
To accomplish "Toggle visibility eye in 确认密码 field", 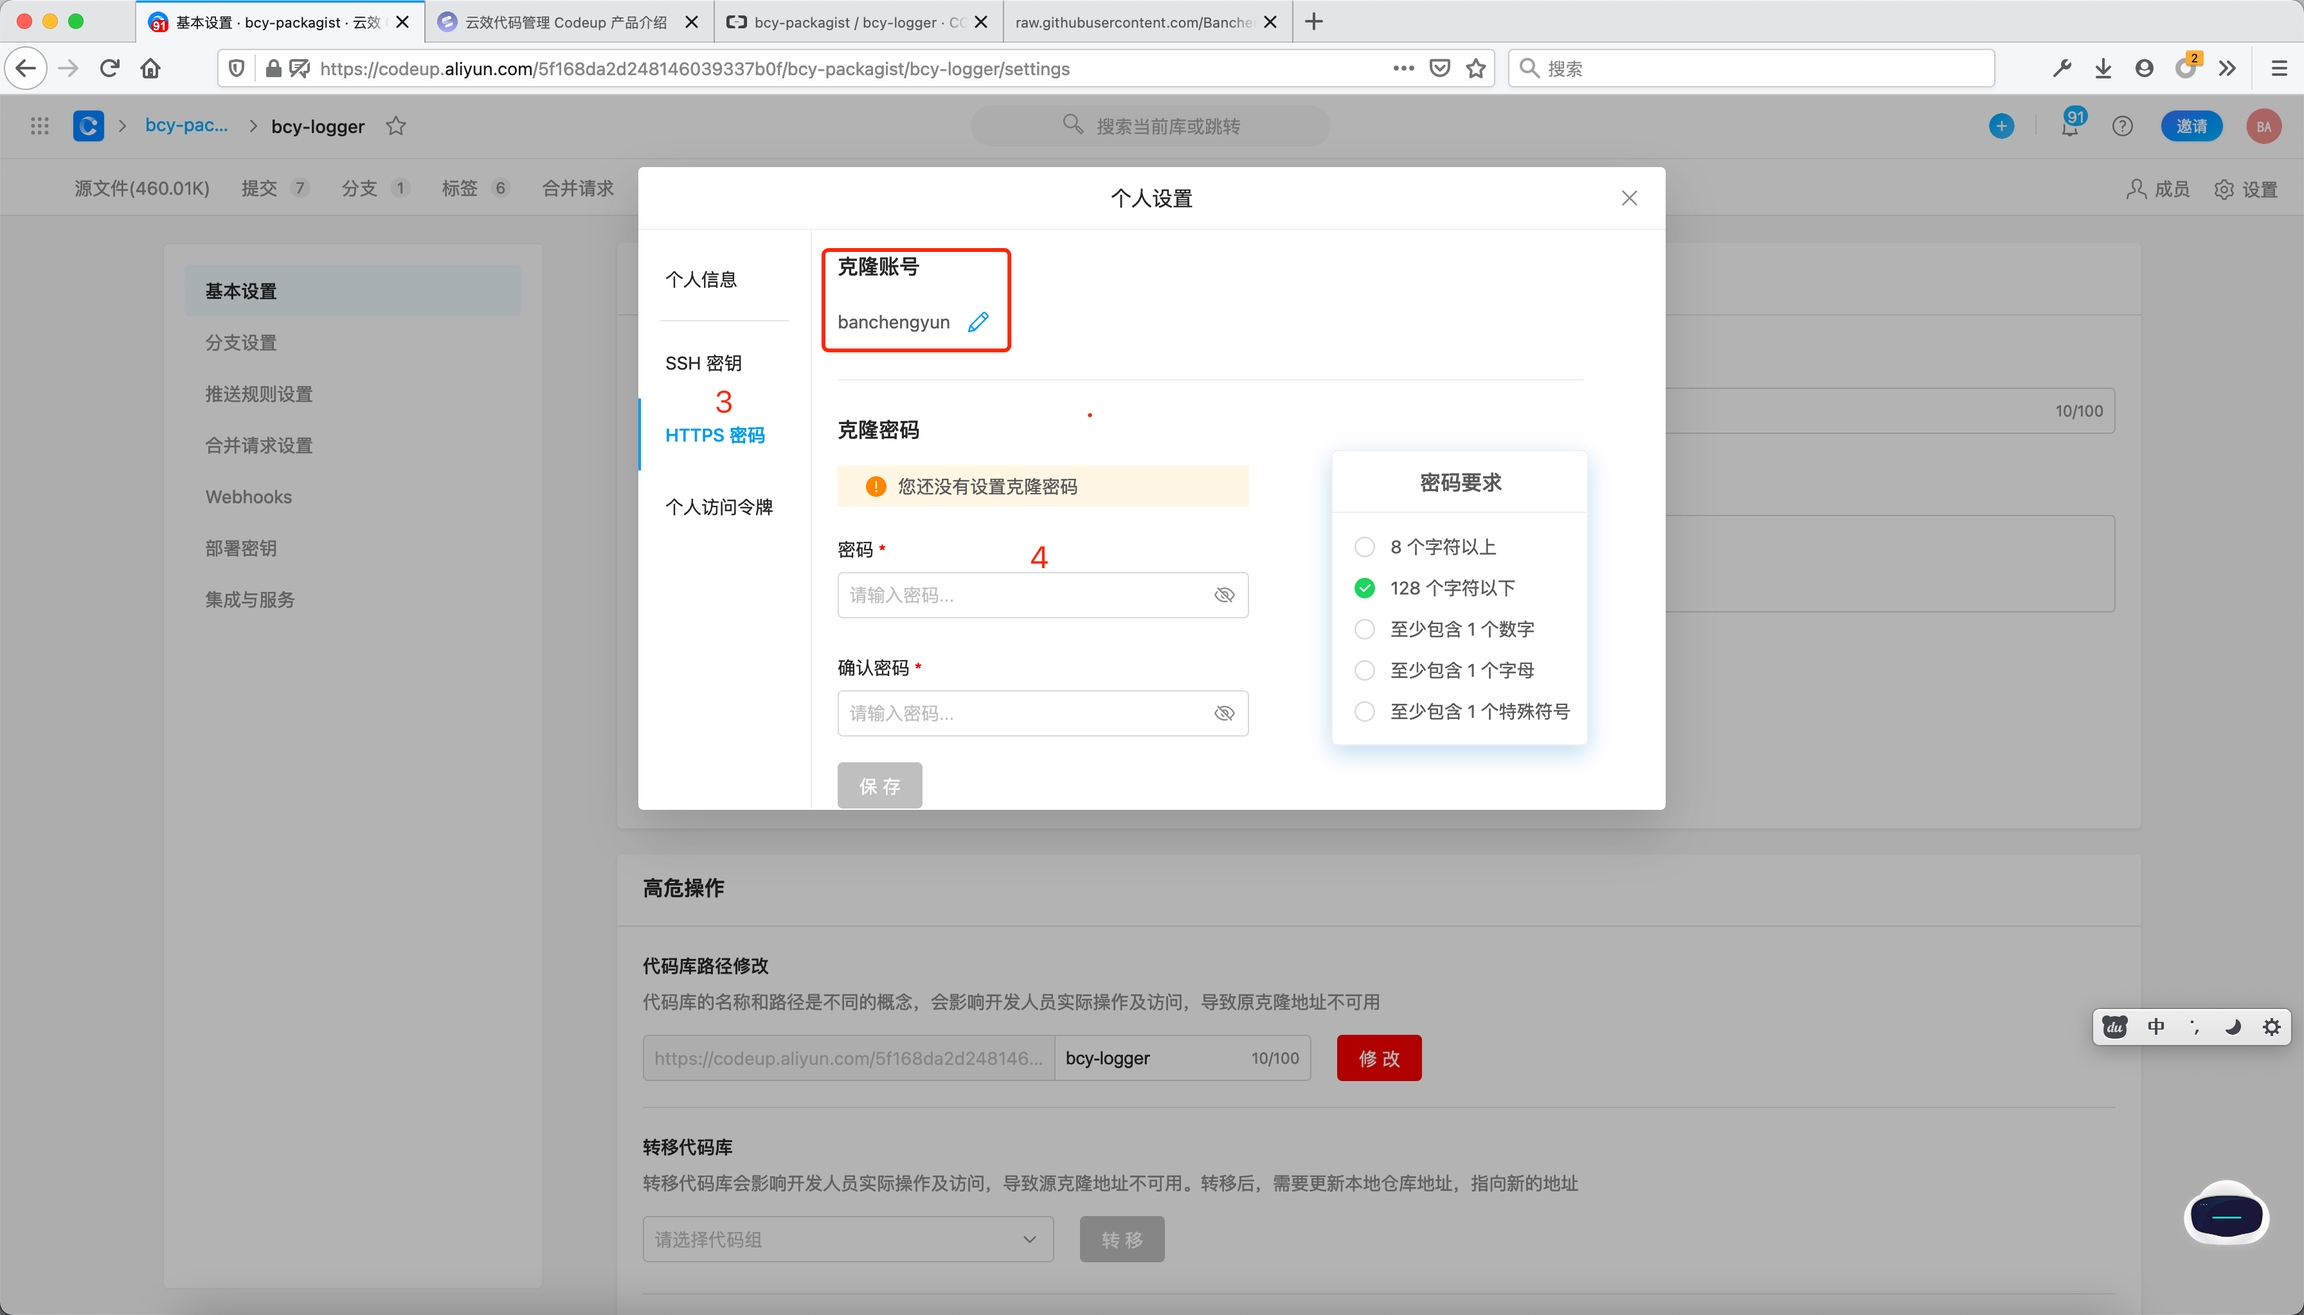I will 1224,713.
